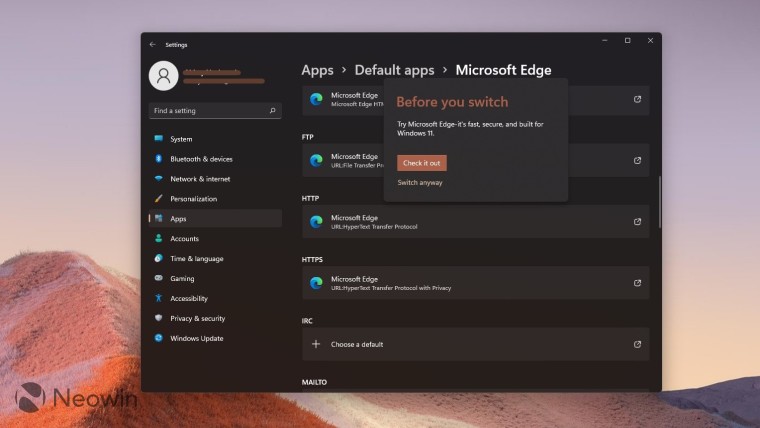Screen dimensions: 760x428
Task: Click the System monitor icon
Action: click(x=158, y=138)
